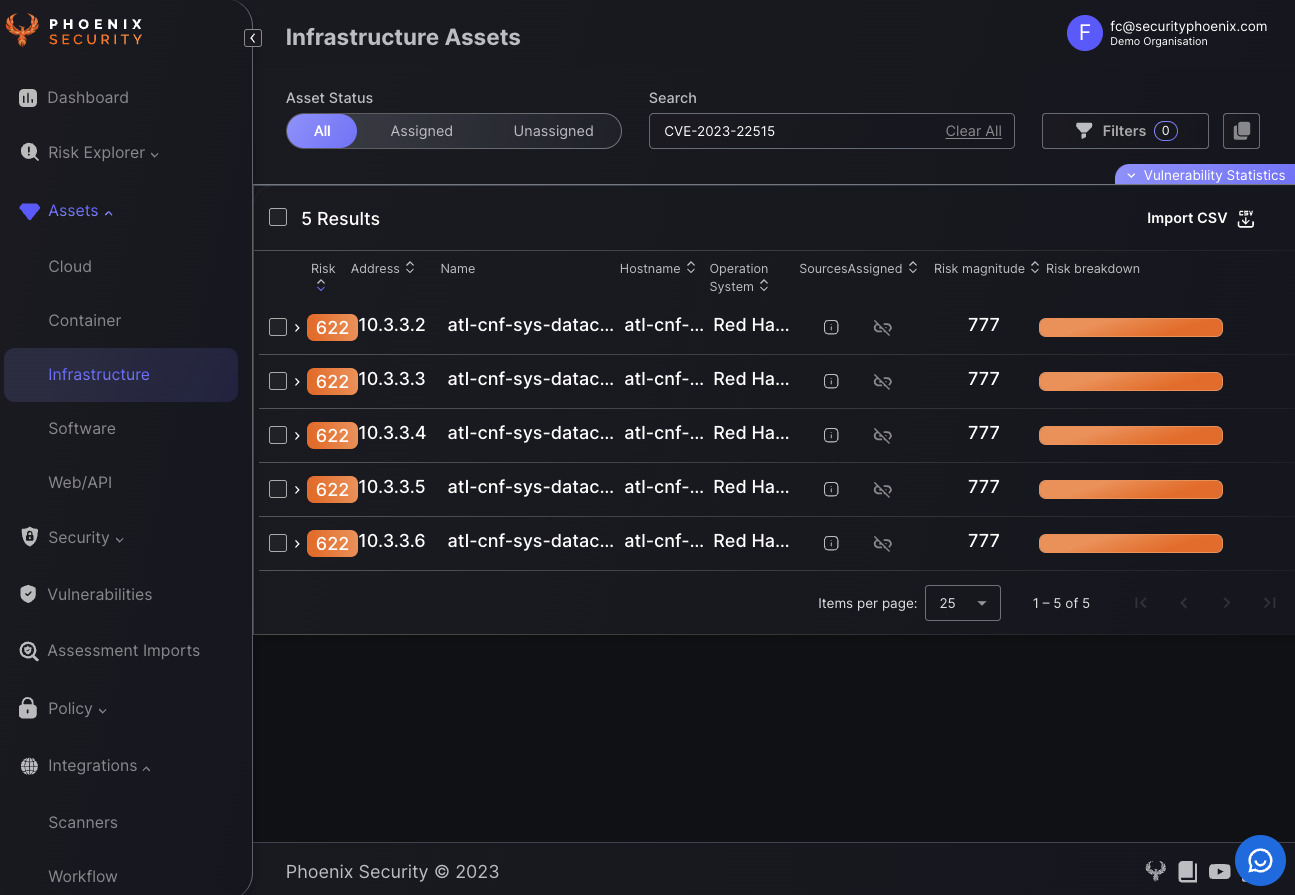Open sources info icon for 10.3.3.3
The height and width of the screenshot is (895, 1295).
(831, 381)
